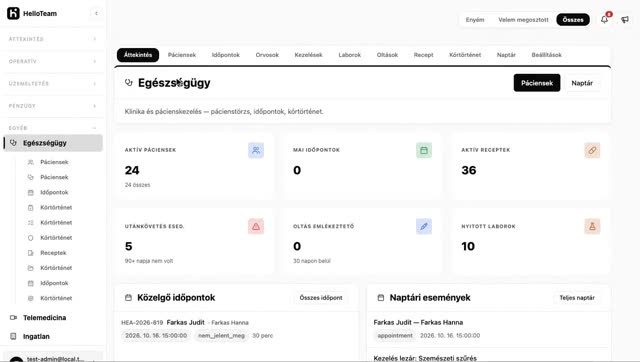Switch to the Oltások tab
Screen dimensions: 640x362
point(387,55)
